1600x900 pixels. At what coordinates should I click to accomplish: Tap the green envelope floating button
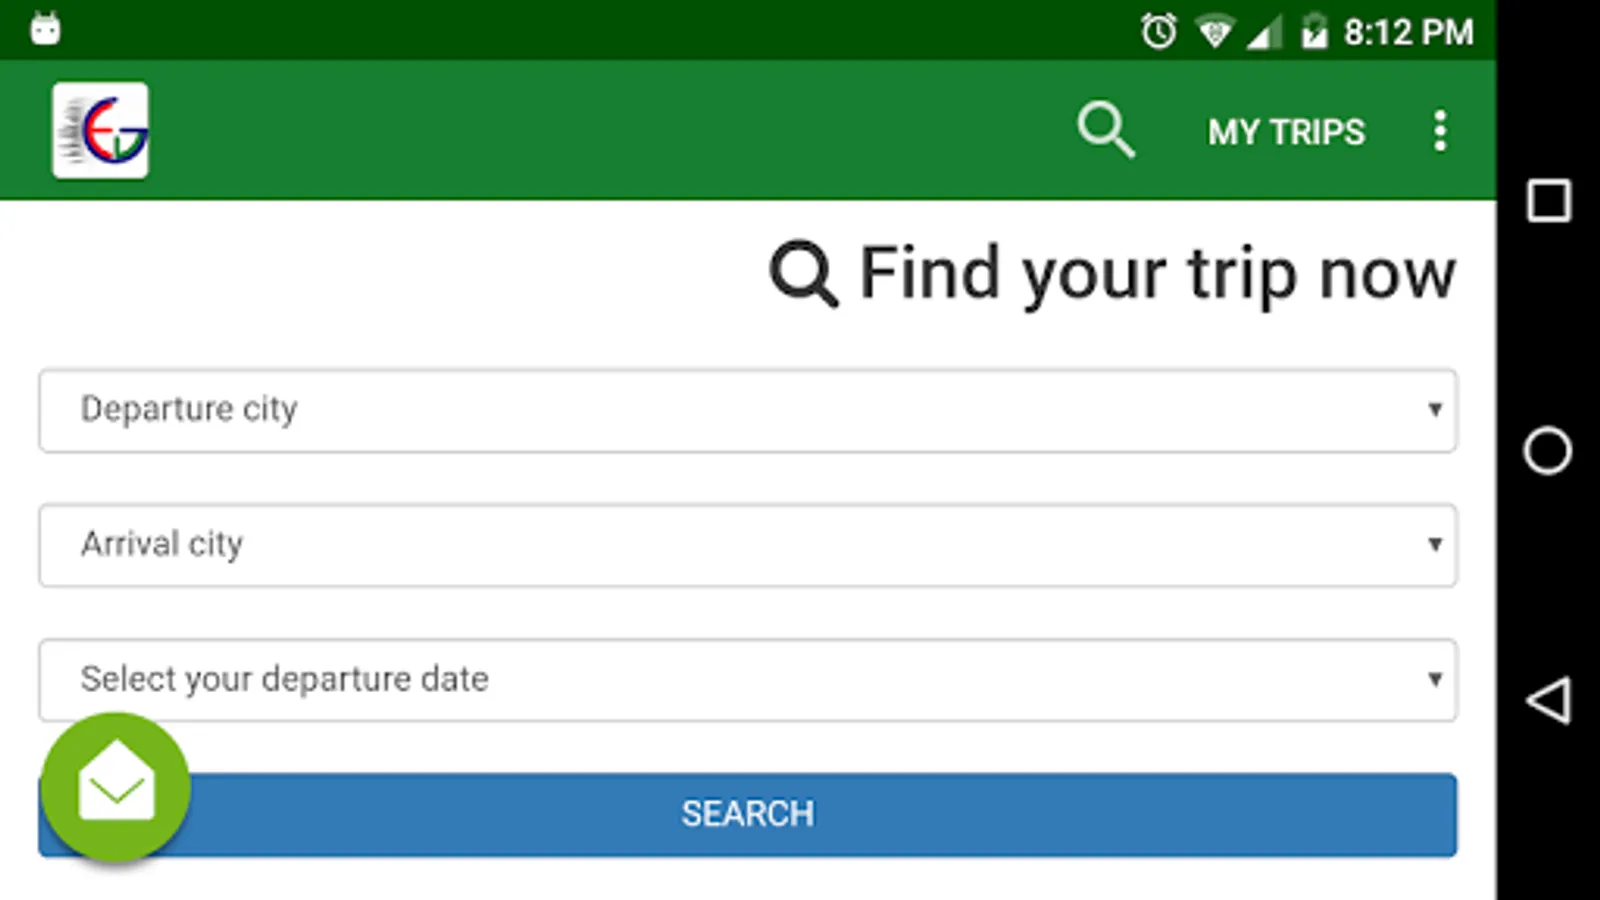[x=116, y=787]
